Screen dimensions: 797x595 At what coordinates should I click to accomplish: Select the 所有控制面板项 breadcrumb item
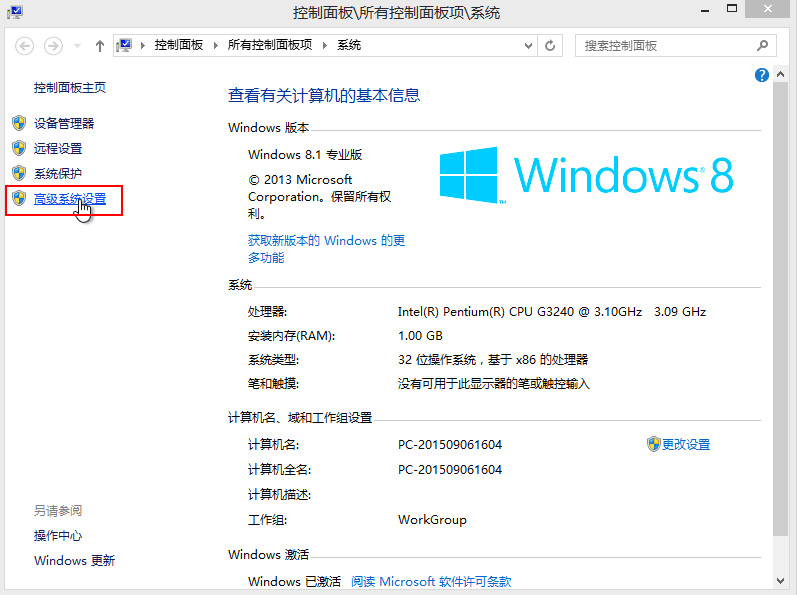click(x=270, y=46)
